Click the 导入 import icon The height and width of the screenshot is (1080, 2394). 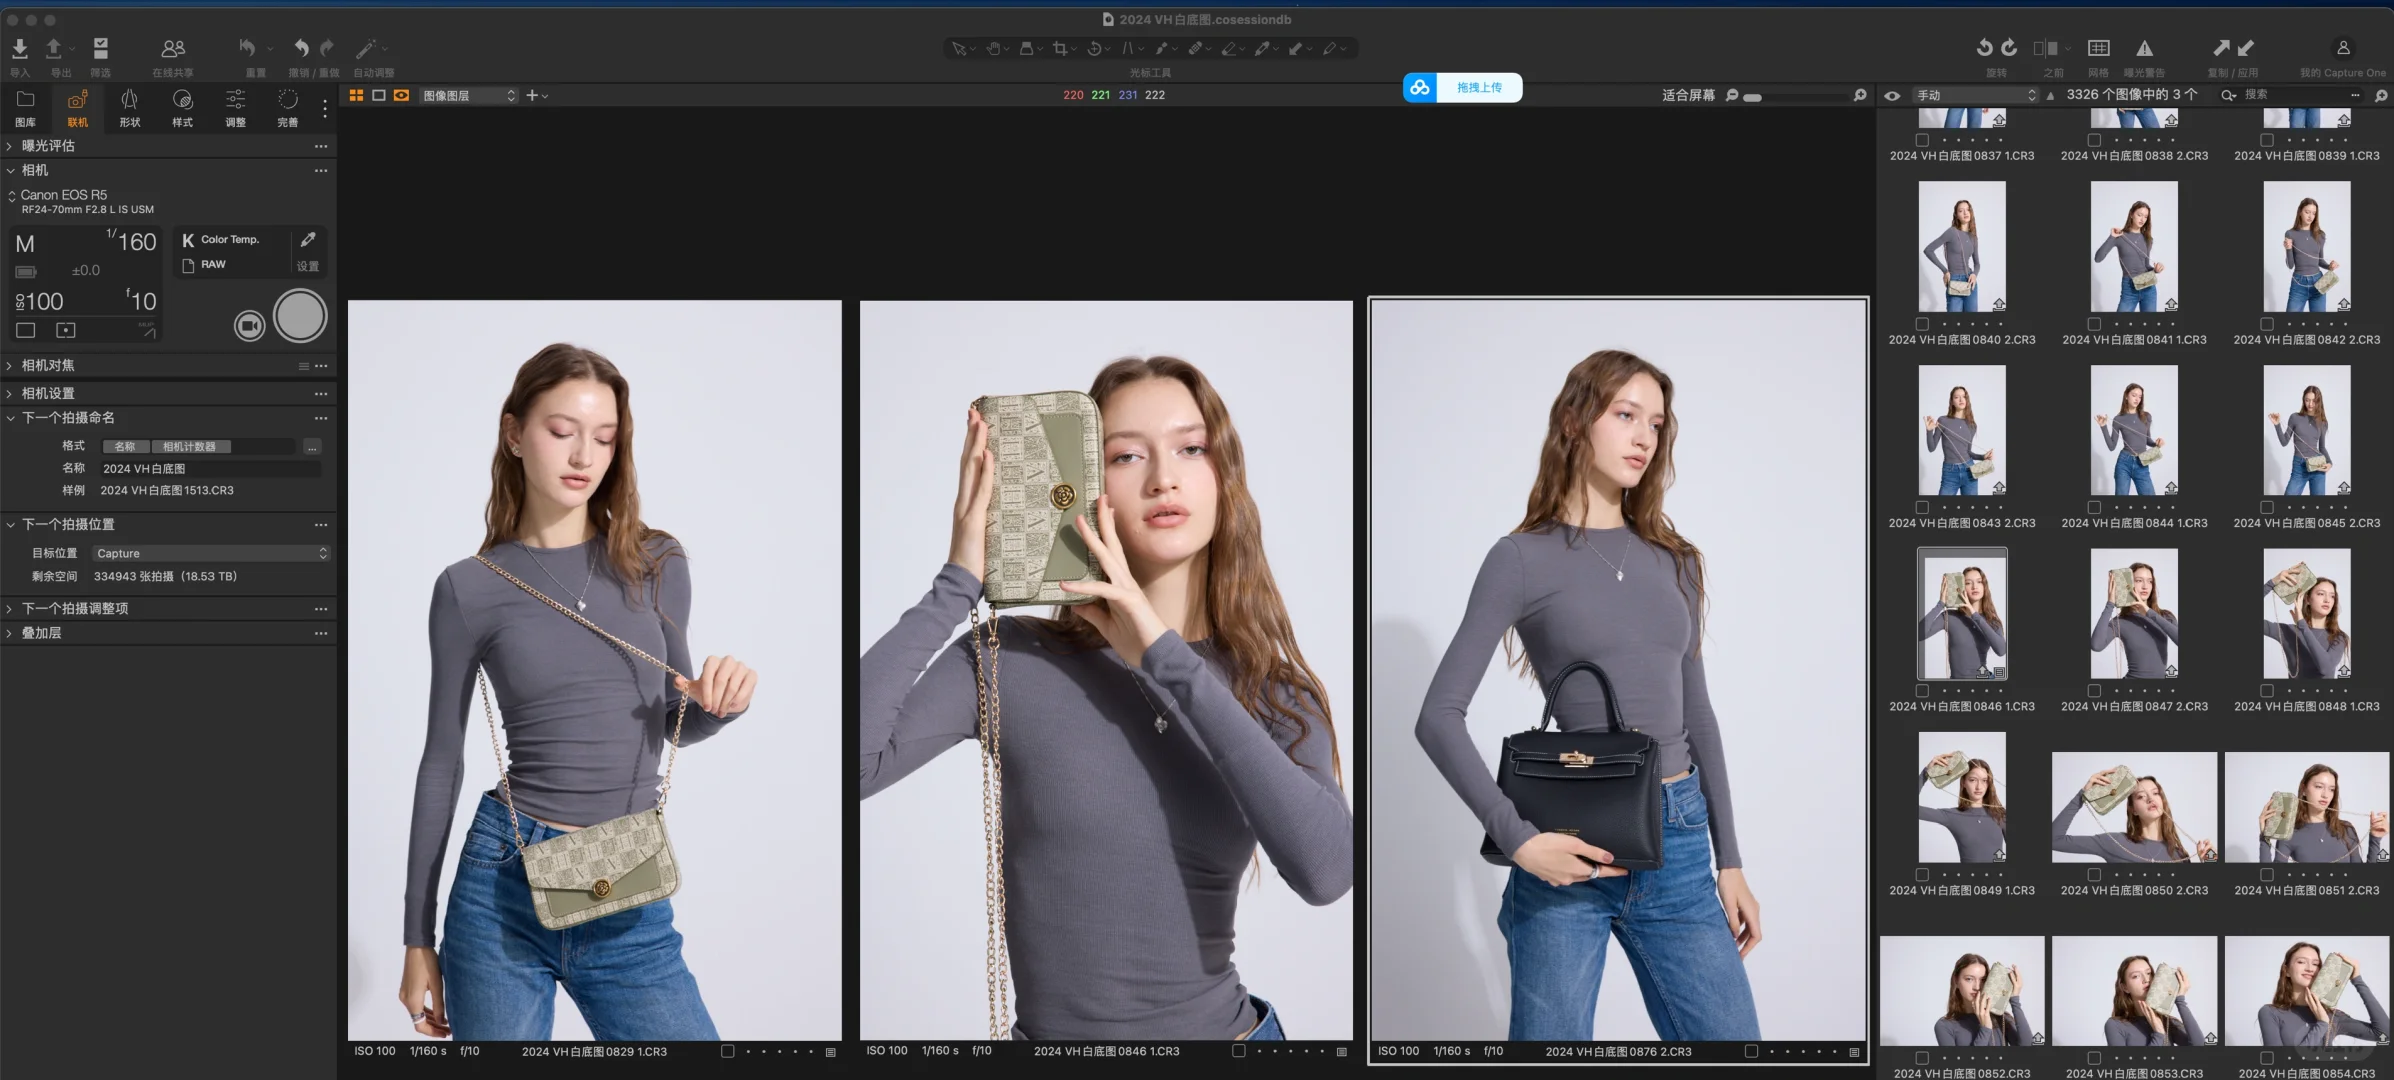pos(19,48)
